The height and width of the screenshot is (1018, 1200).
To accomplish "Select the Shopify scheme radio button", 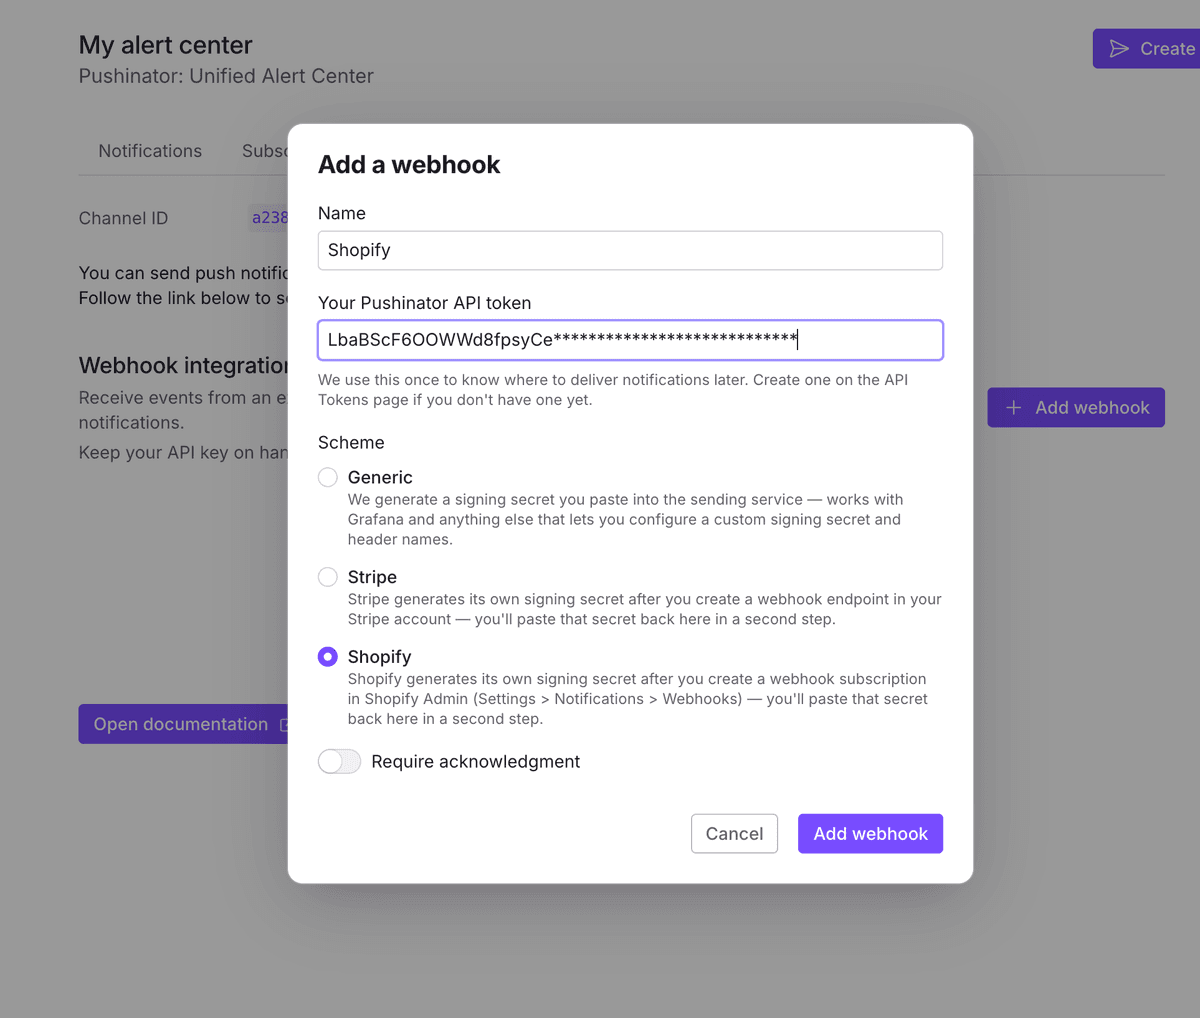I will (327, 657).
